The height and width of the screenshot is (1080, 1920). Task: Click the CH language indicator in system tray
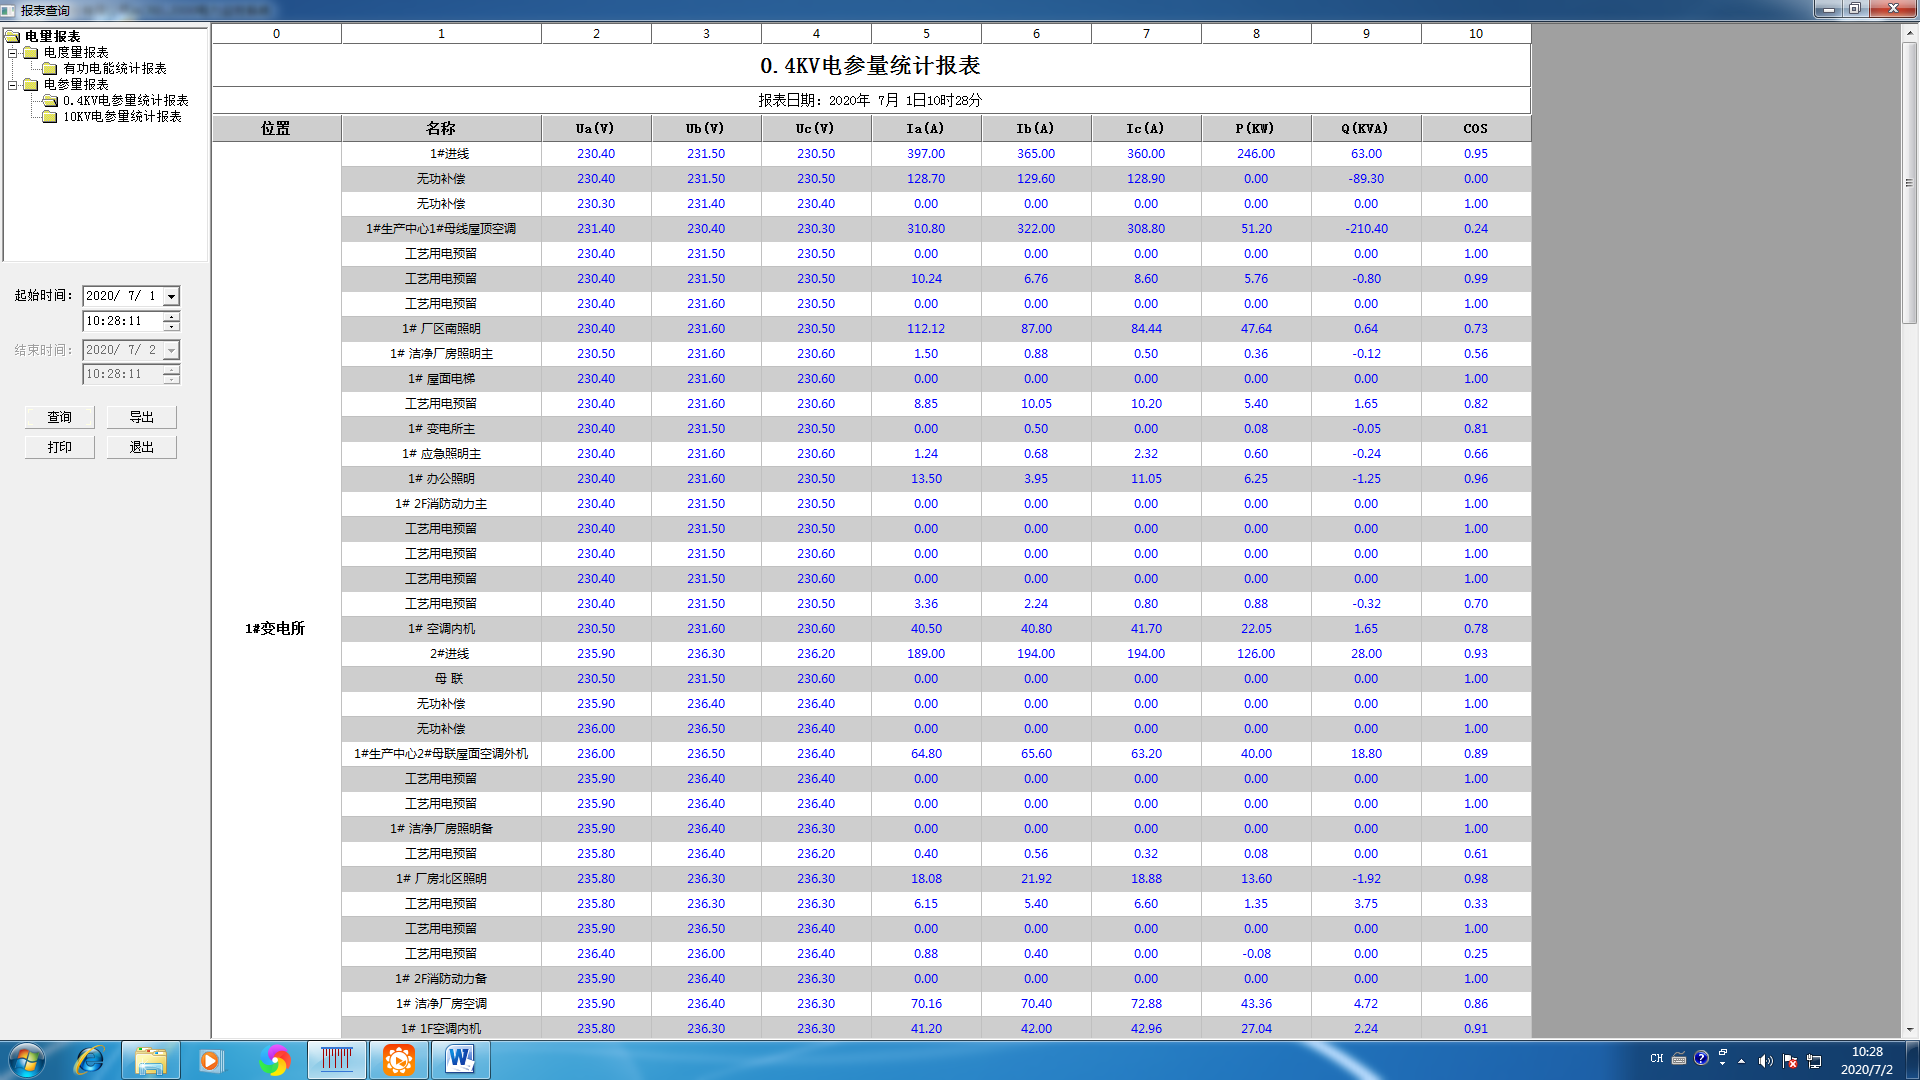1656,1058
